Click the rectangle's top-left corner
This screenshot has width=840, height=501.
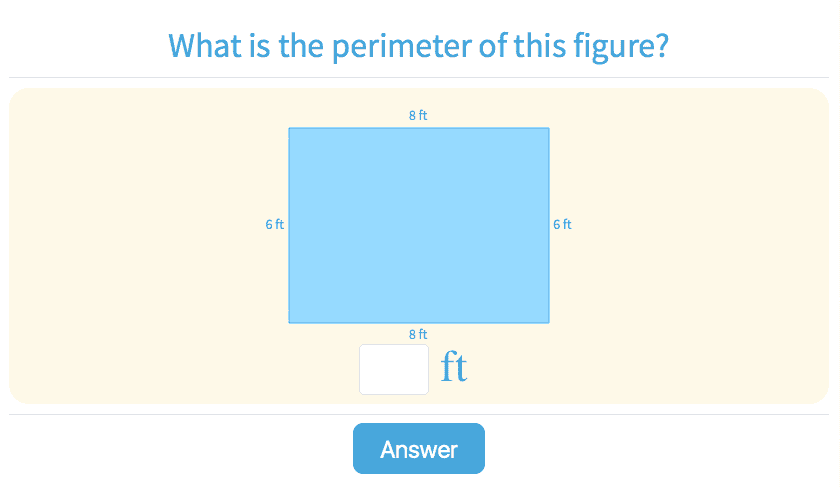[x=290, y=128]
